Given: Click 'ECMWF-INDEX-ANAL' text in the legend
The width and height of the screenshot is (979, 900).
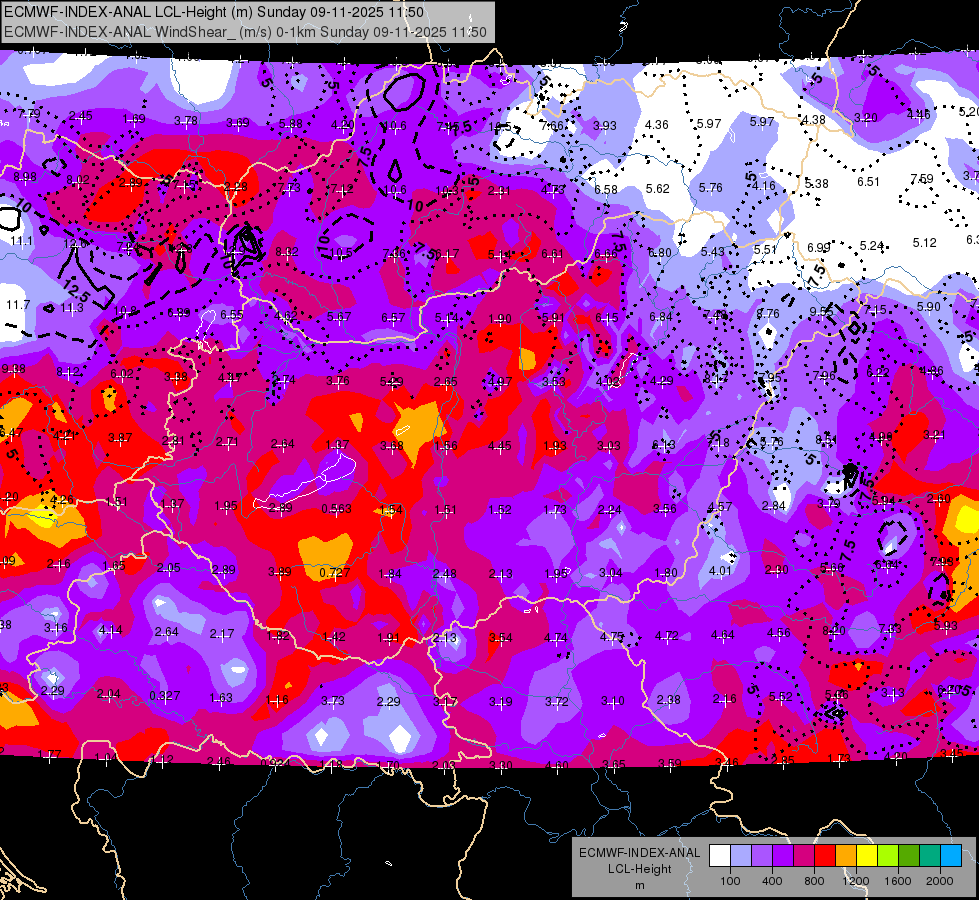Looking at the screenshot, I should [x=639, y=853].
